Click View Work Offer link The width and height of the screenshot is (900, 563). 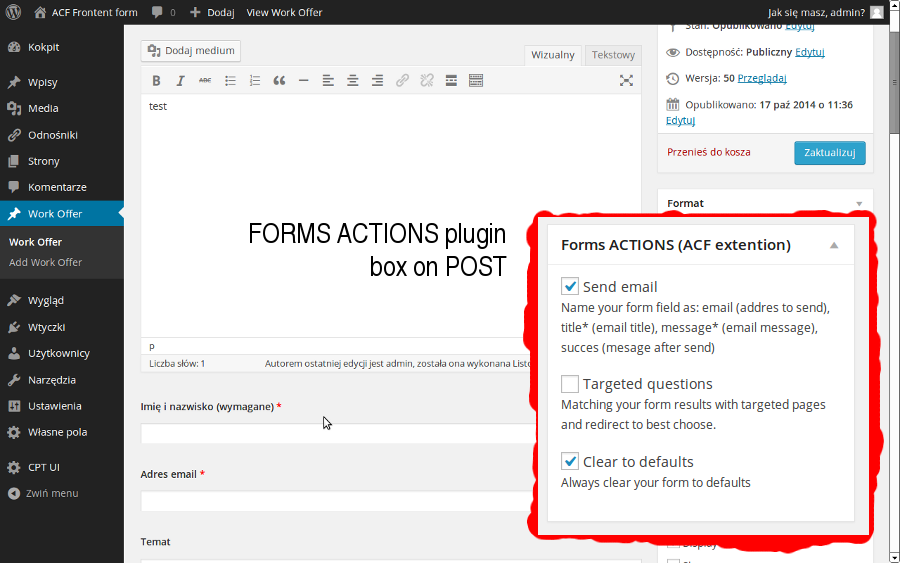(x=284, y=12)
